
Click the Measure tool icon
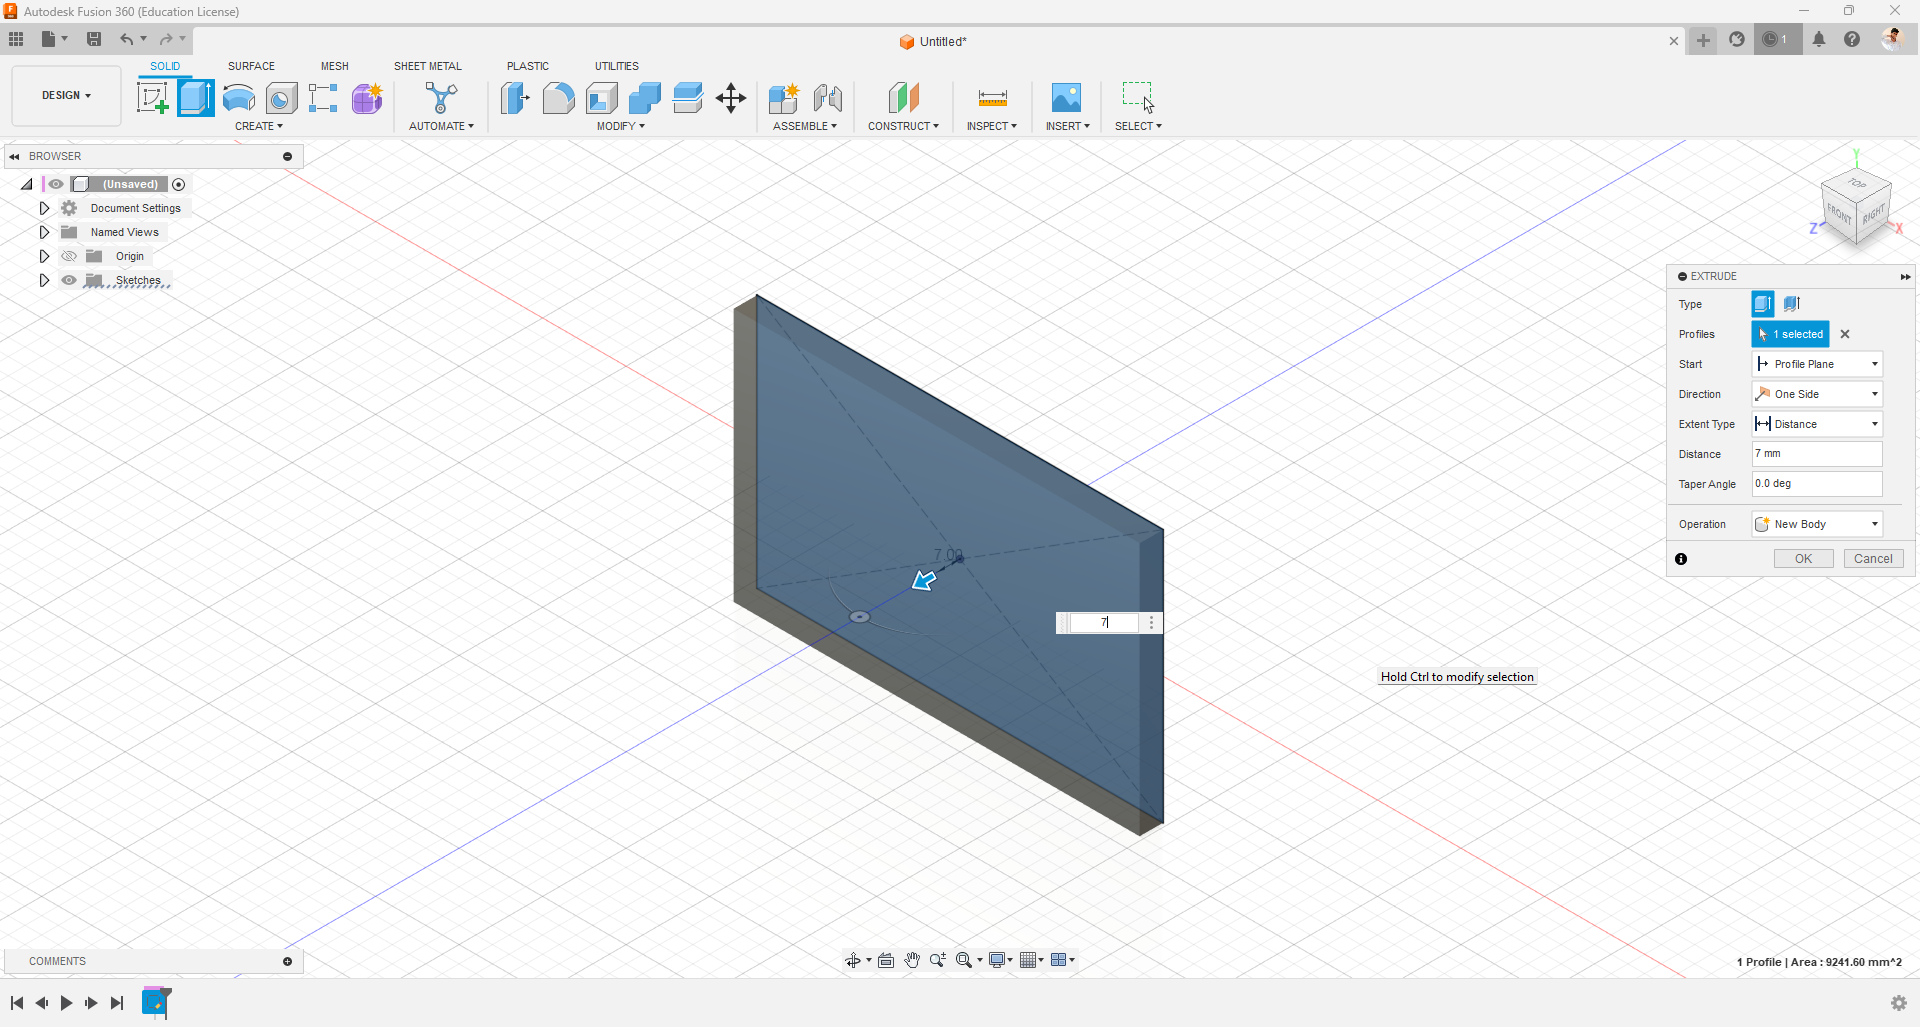992,98
